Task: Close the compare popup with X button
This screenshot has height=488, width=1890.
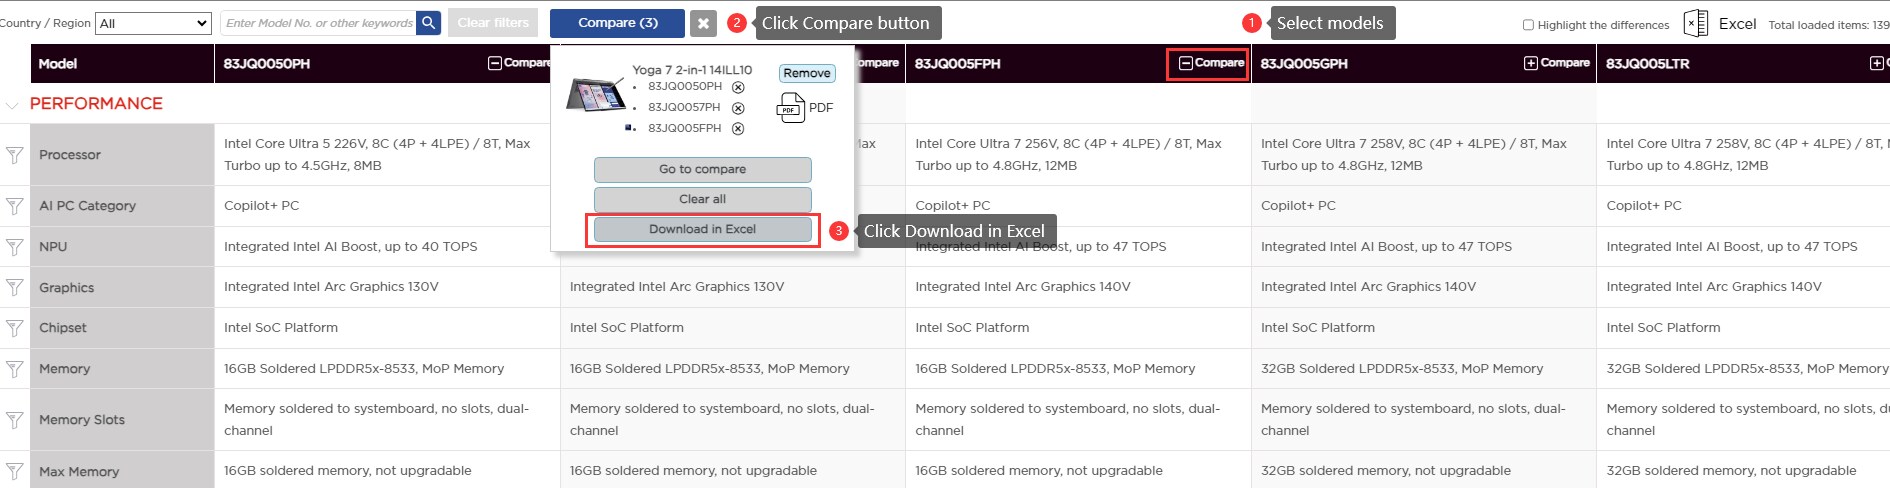Action: click(x=704, y=23)
